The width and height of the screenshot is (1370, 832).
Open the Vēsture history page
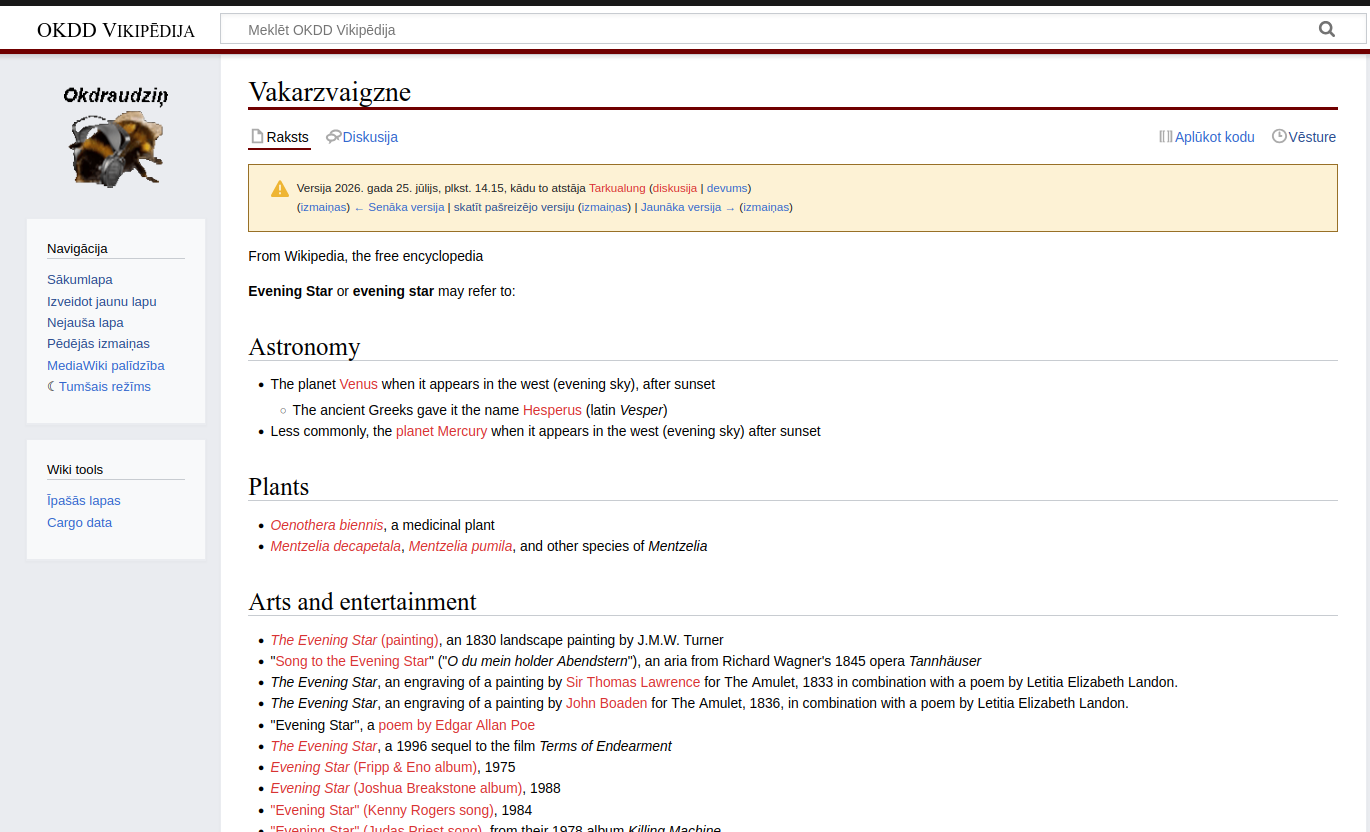(x=1304, y=137)
